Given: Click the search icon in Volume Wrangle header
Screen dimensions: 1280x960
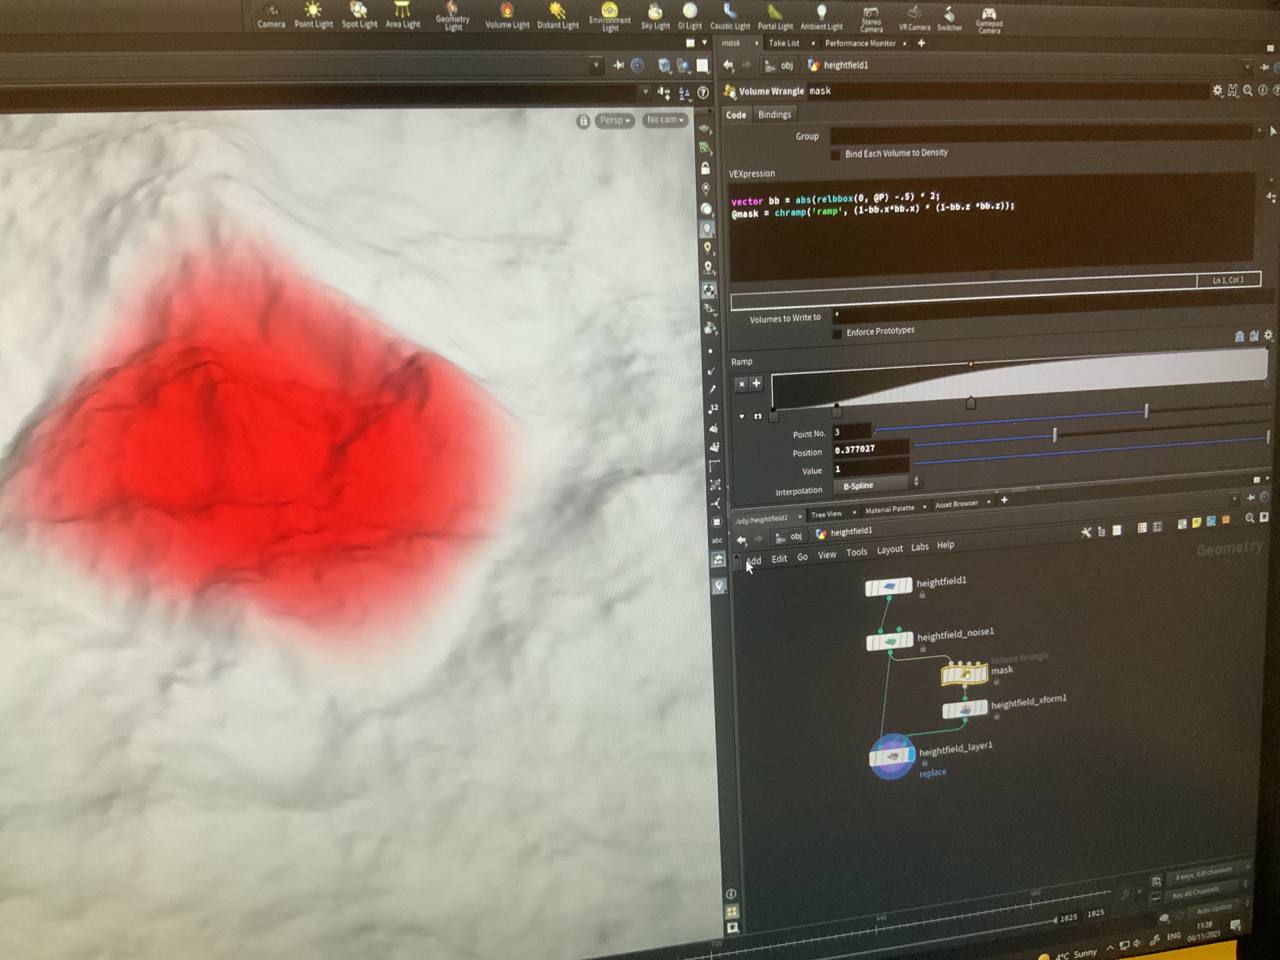Looking at the screenshot, I should click(x=1248, y=91).
